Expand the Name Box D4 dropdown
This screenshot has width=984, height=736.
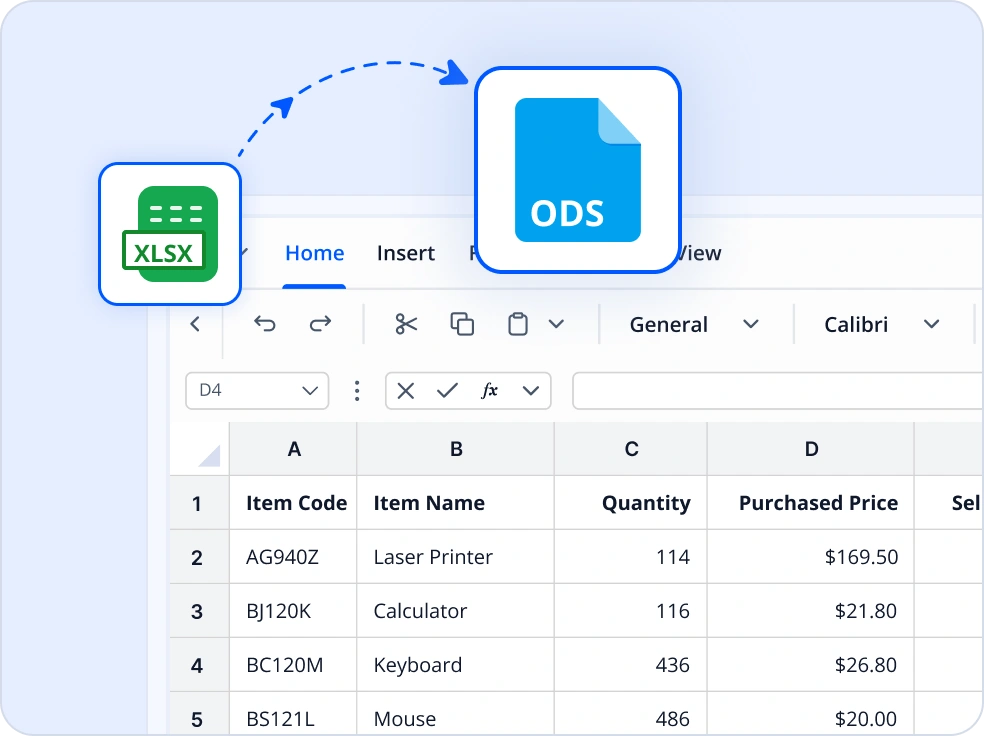coord(310,391)
